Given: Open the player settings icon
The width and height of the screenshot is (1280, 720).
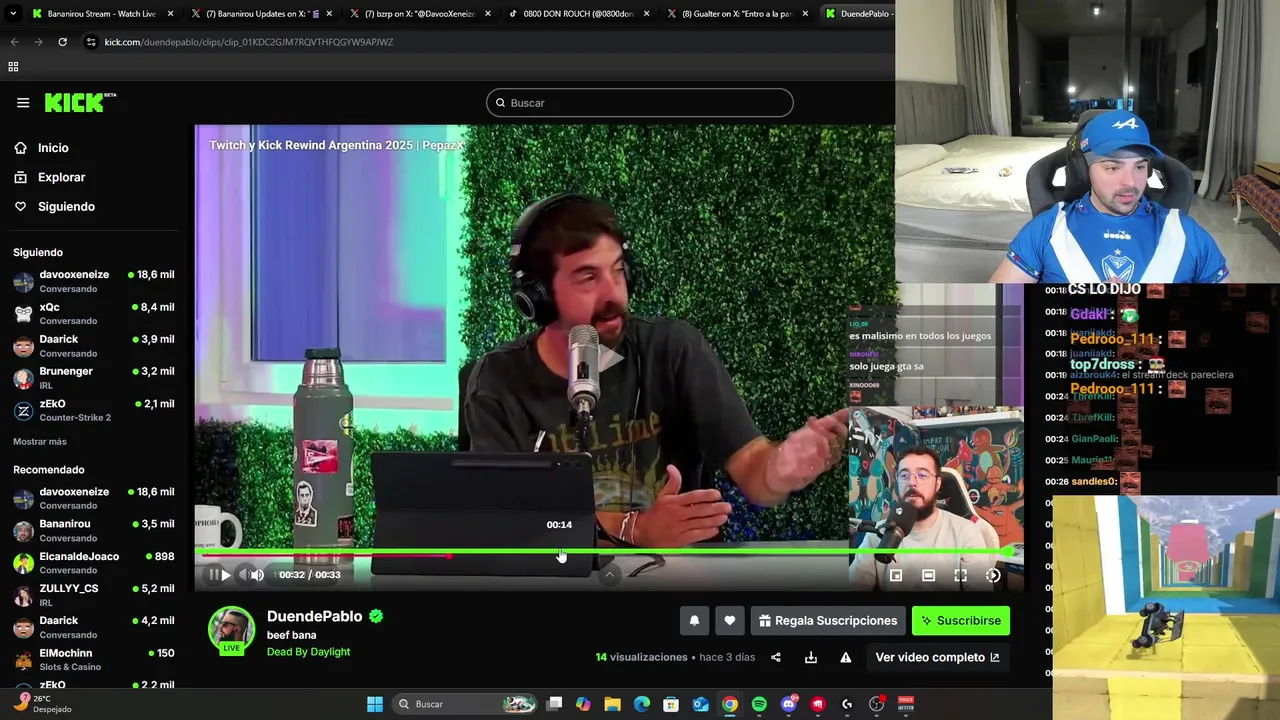Looking at the screenshot, I should [x=993, y=575].
